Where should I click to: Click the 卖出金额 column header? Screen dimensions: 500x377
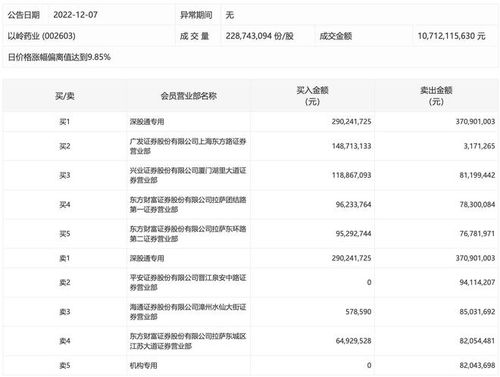pos(436,96)
